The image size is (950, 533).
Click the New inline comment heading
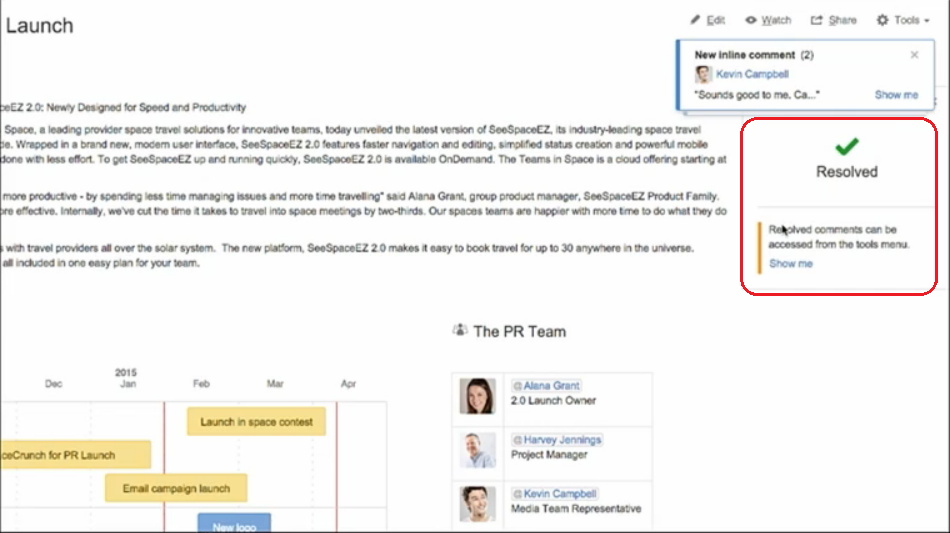(745, 55)
